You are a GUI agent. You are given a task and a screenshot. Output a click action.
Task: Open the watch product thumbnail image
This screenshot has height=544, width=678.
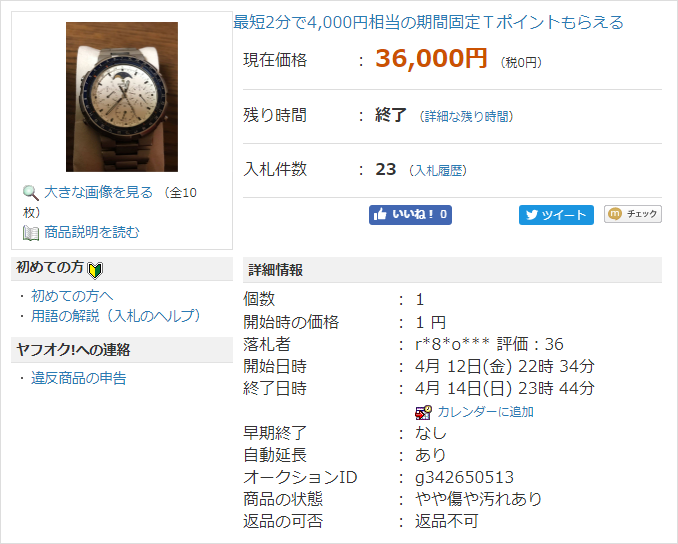(122, 97)
